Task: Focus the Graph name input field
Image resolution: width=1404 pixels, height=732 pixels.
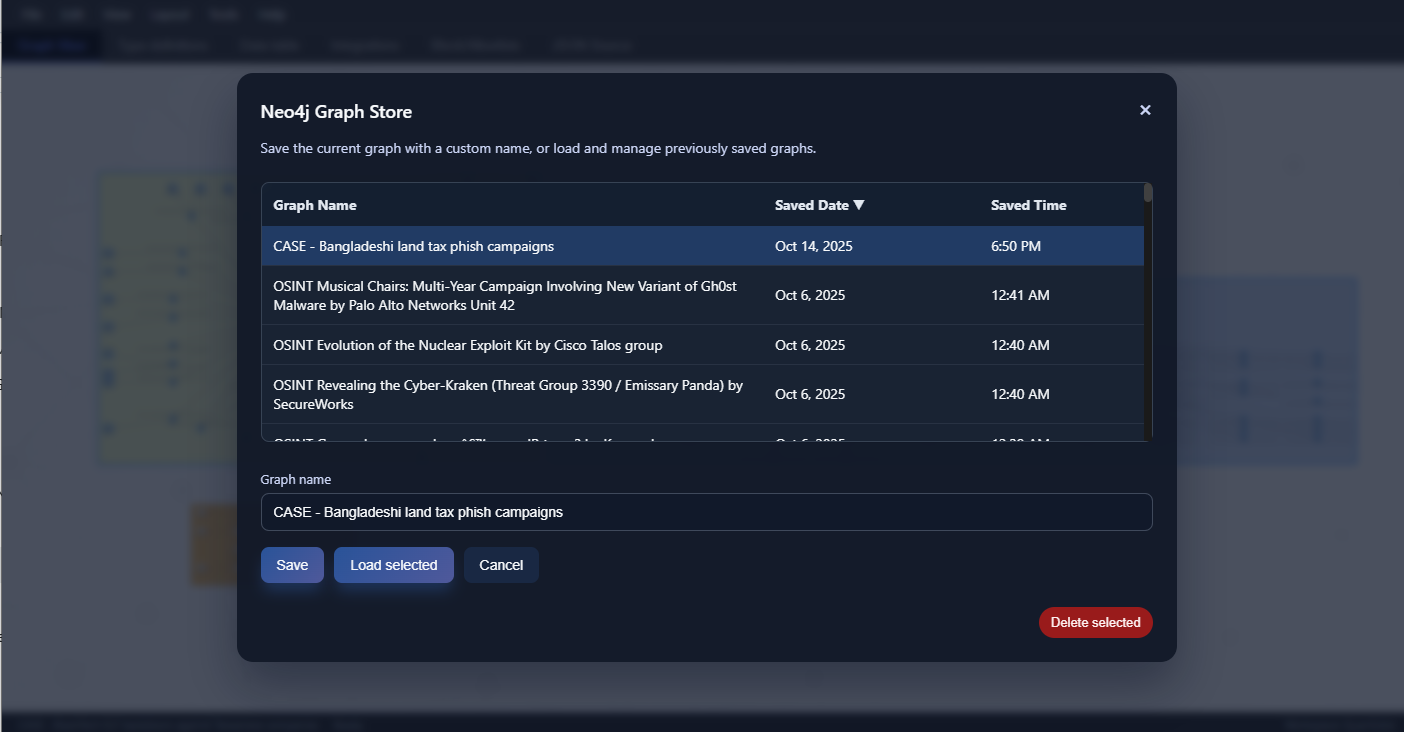Action: tap(706, 512)
